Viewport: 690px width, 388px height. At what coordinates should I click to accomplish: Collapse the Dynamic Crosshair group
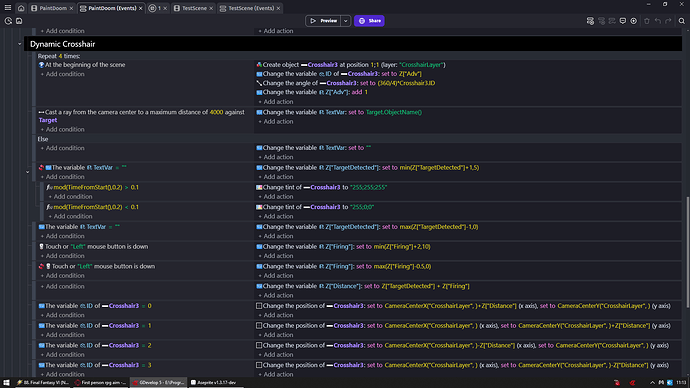click(x=19, y=44)
